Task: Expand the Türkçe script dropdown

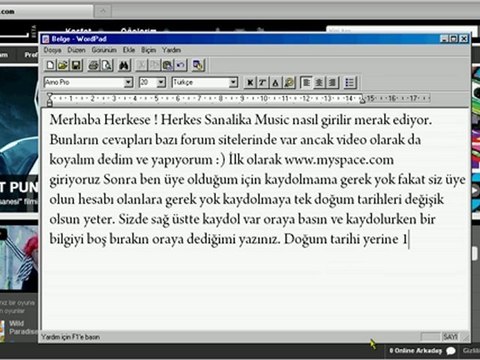Action: pos(234,82)
